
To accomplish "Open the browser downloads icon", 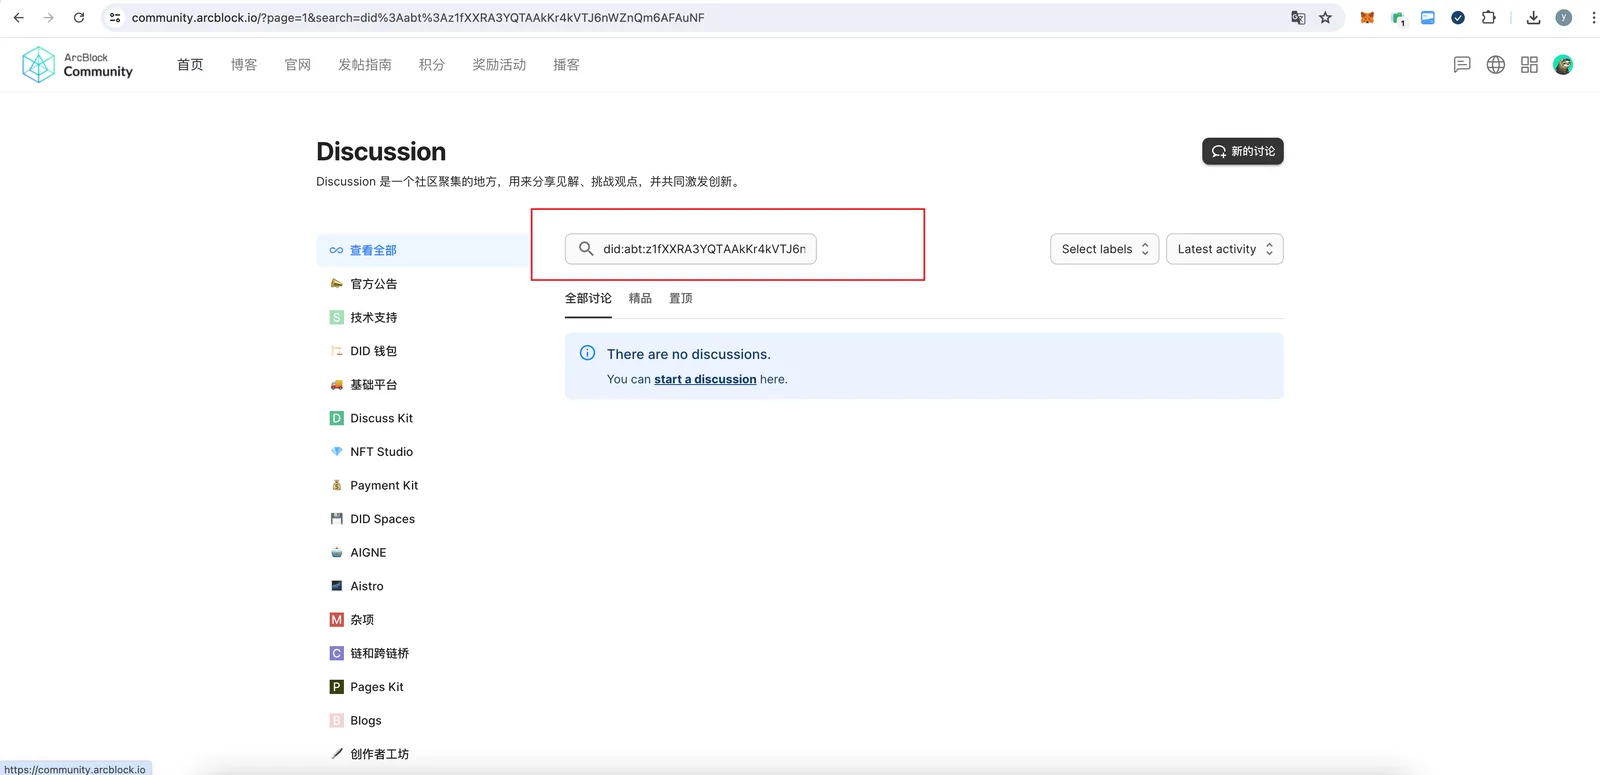I will (x=1533, y=18).
